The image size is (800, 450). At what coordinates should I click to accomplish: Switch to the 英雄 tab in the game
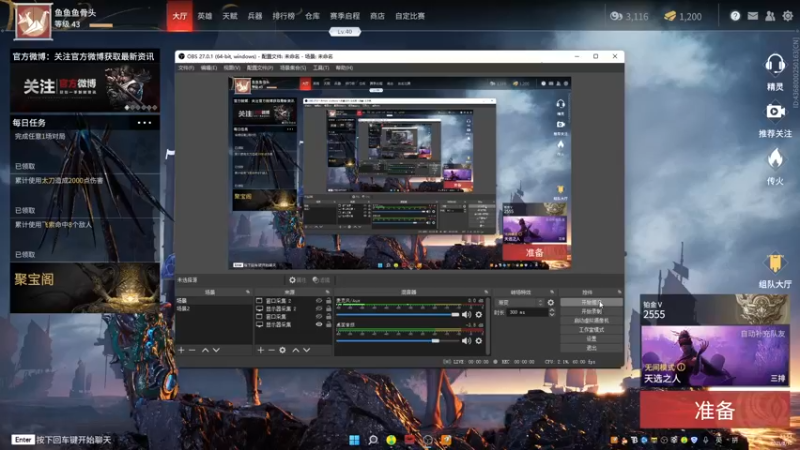pos(205,16)
